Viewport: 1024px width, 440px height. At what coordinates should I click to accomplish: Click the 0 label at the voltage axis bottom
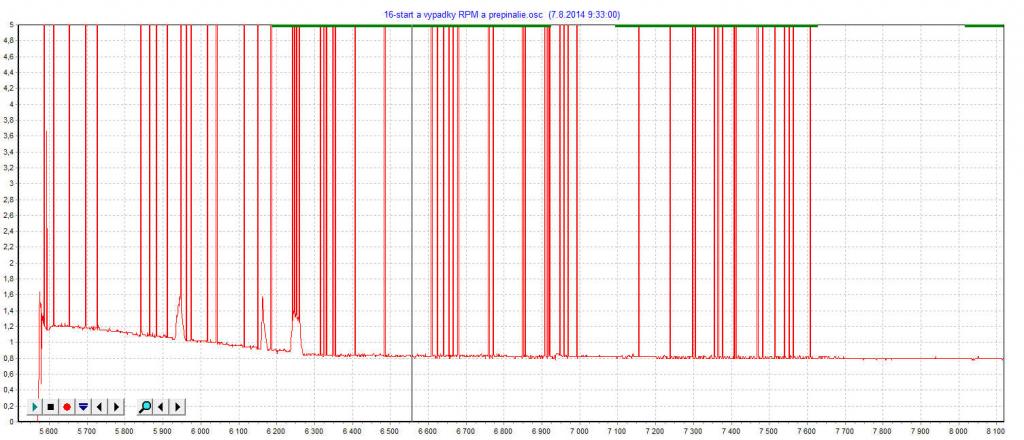pos(9,422)
